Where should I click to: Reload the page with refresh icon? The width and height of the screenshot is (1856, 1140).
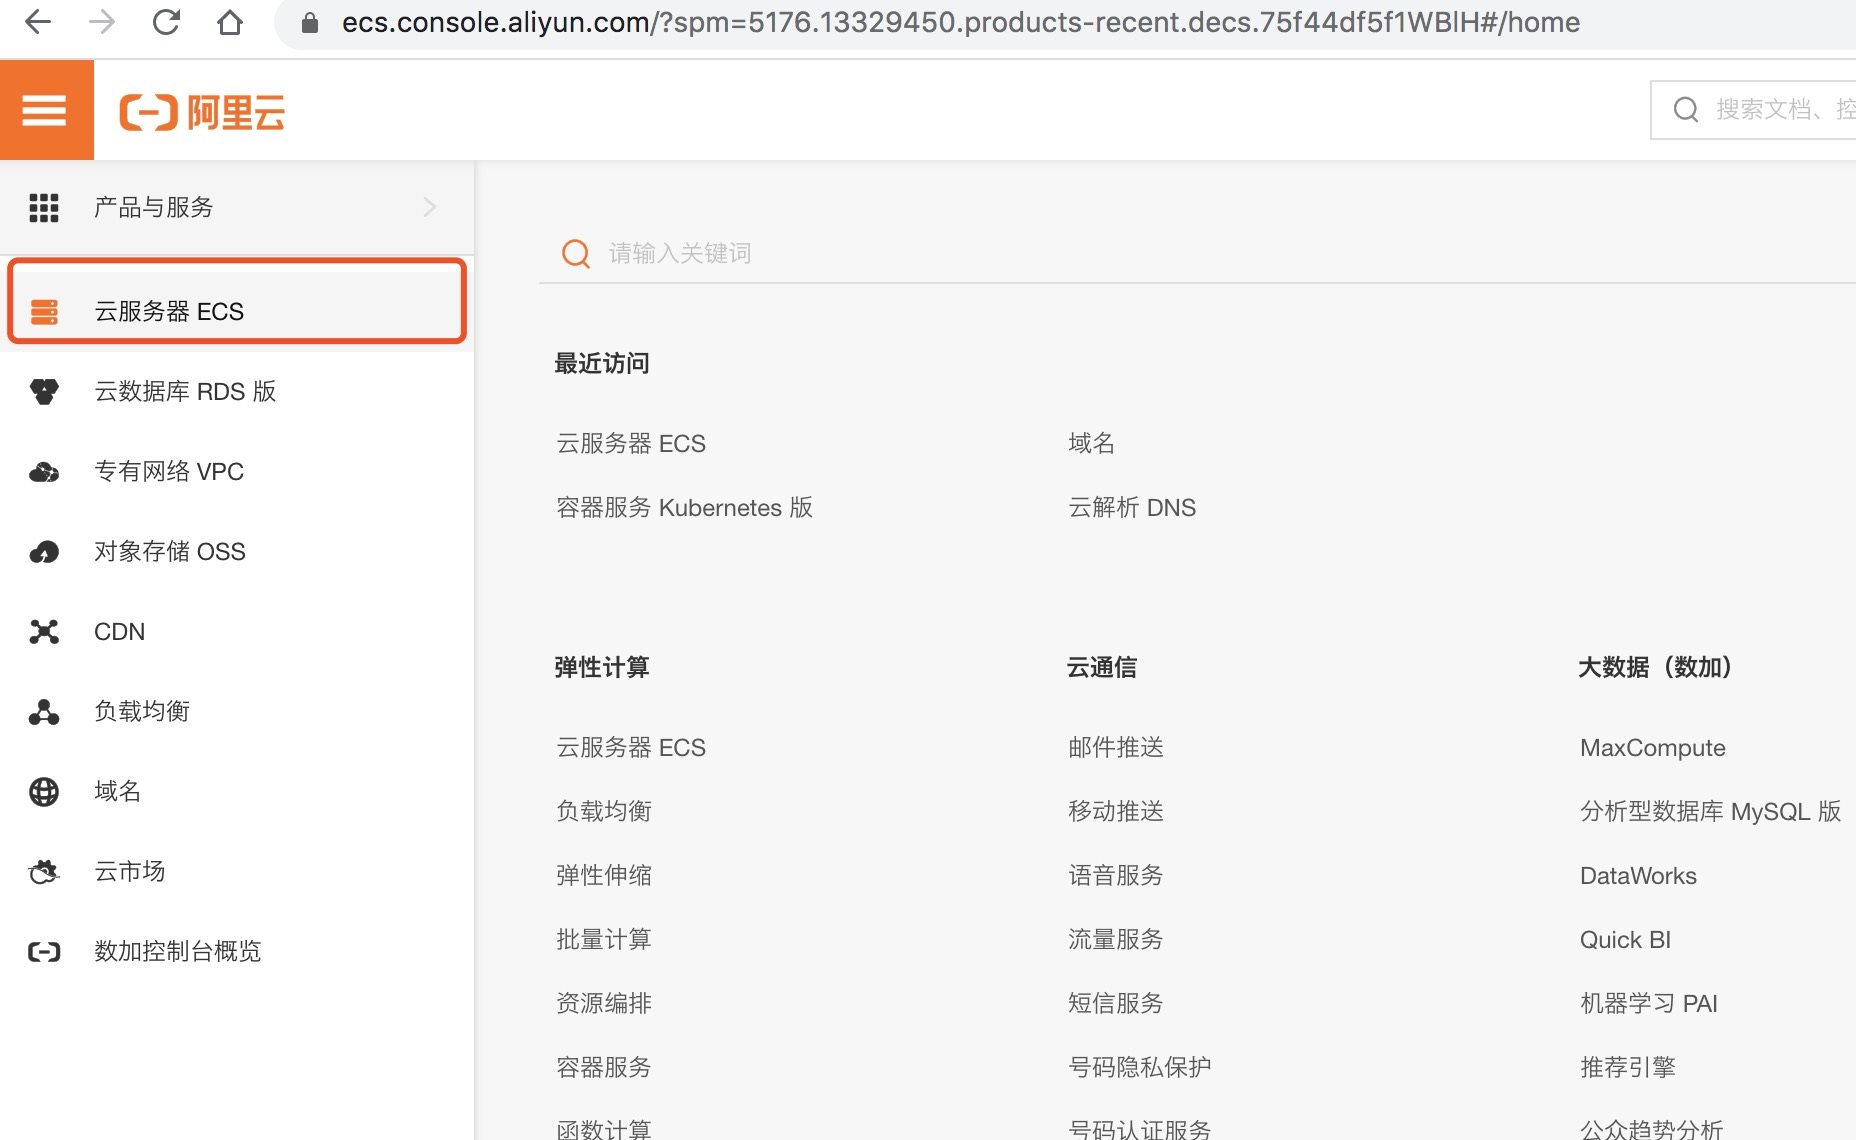pyautogui.click(x=166, y=22)
